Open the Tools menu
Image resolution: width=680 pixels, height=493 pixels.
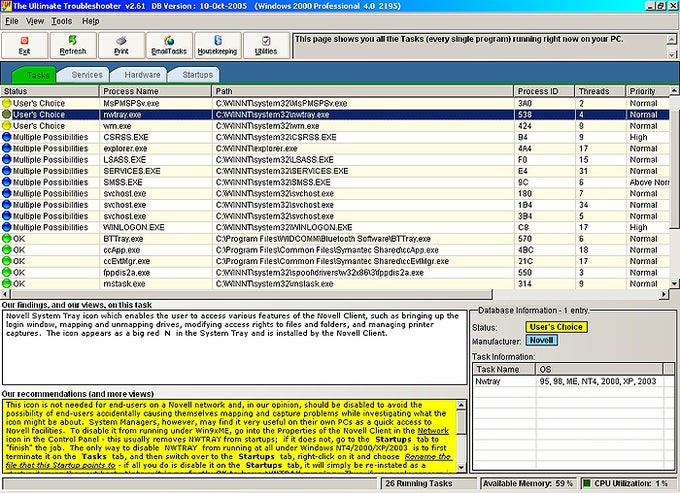click(x=62, y=21)
